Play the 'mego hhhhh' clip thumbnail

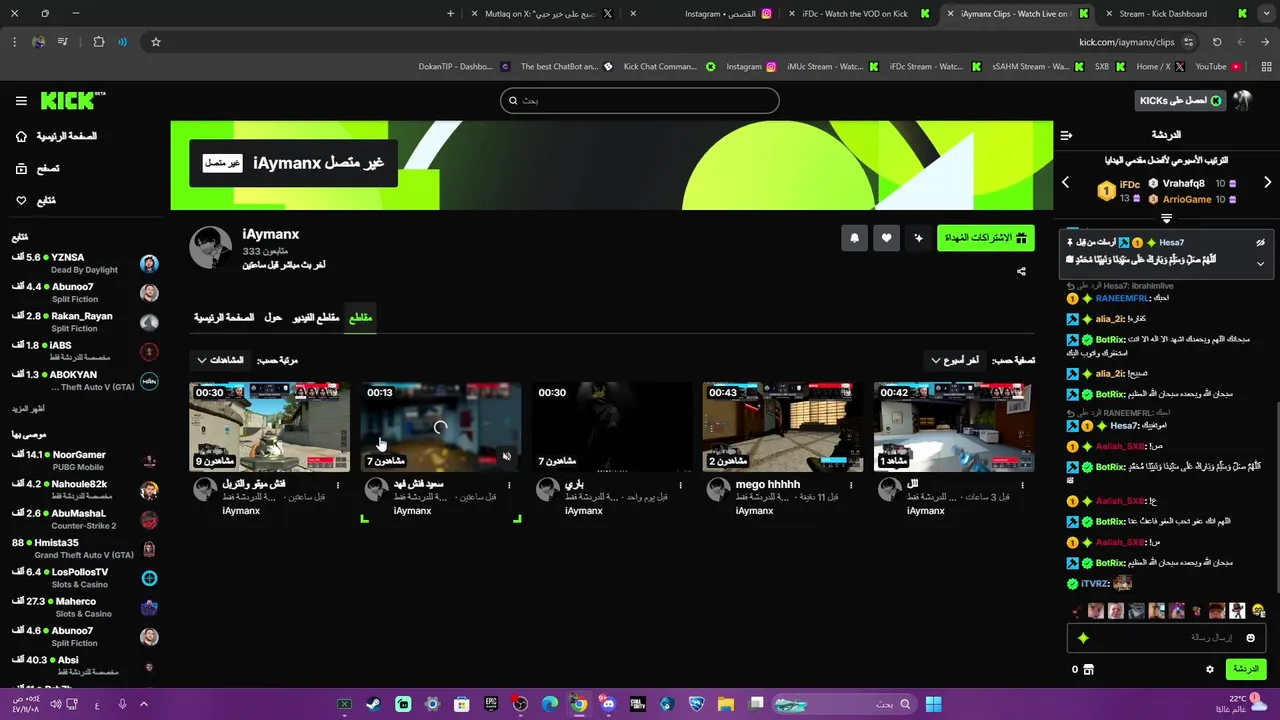tap(783, 426)
